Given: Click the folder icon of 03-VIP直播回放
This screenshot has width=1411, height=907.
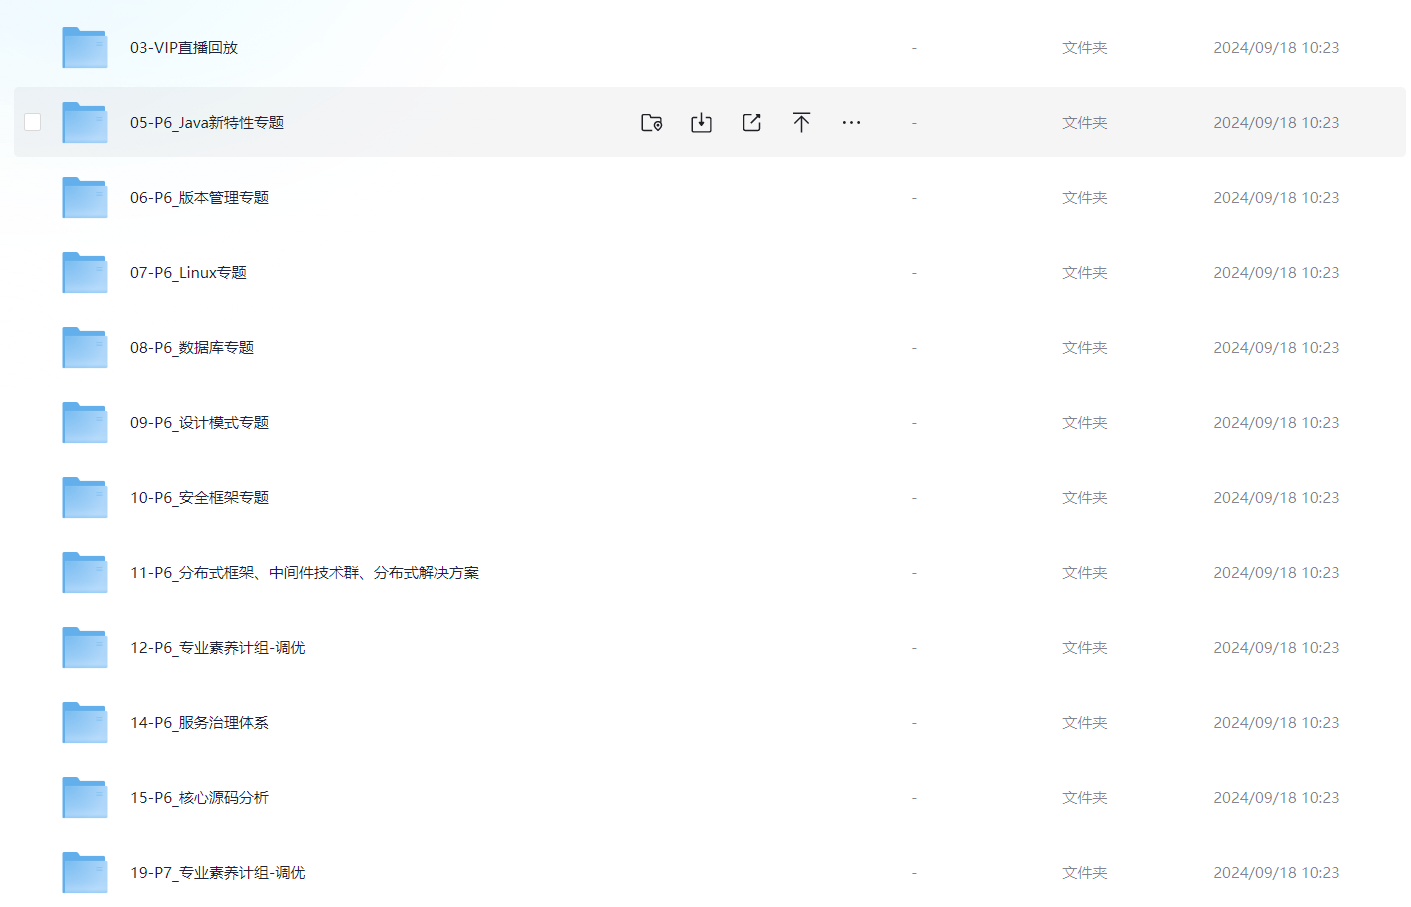Looking at the screenshot, I should pyautogui.click(x=84, y=48).
